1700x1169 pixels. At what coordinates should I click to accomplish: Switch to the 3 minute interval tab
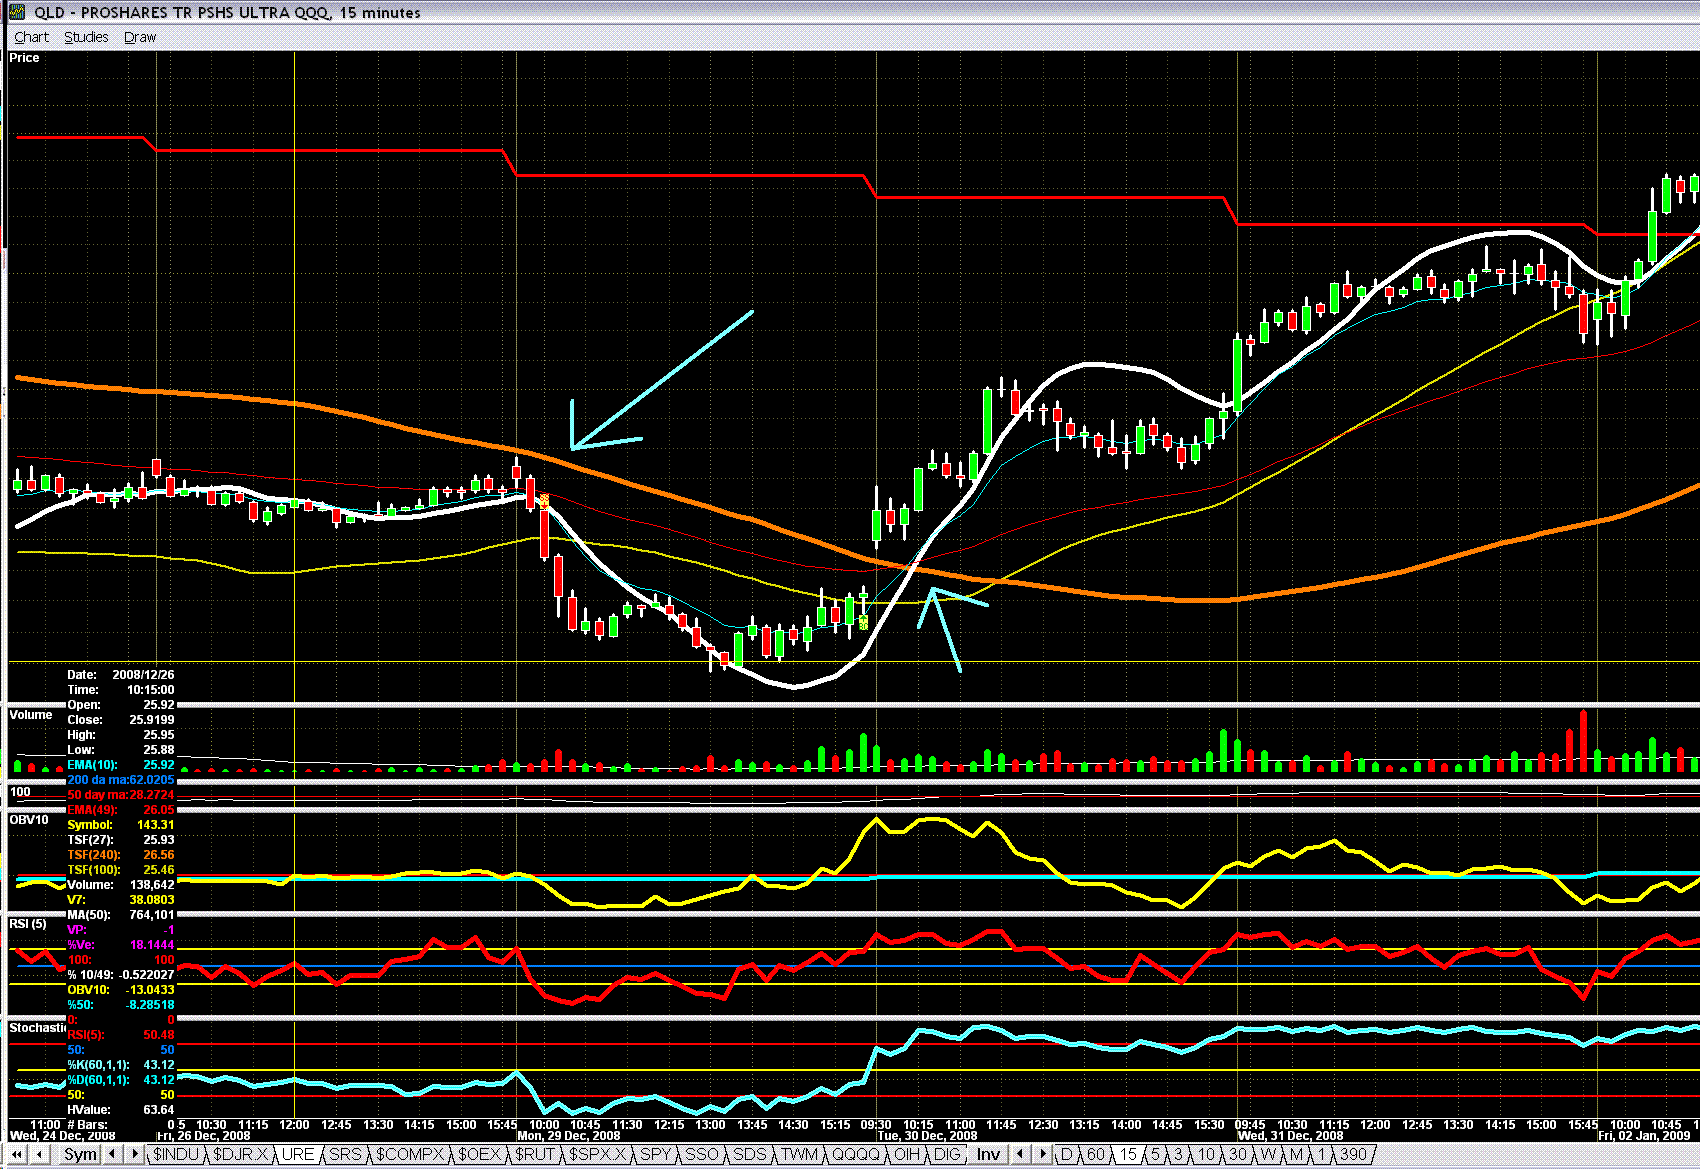(1179, 1154)
